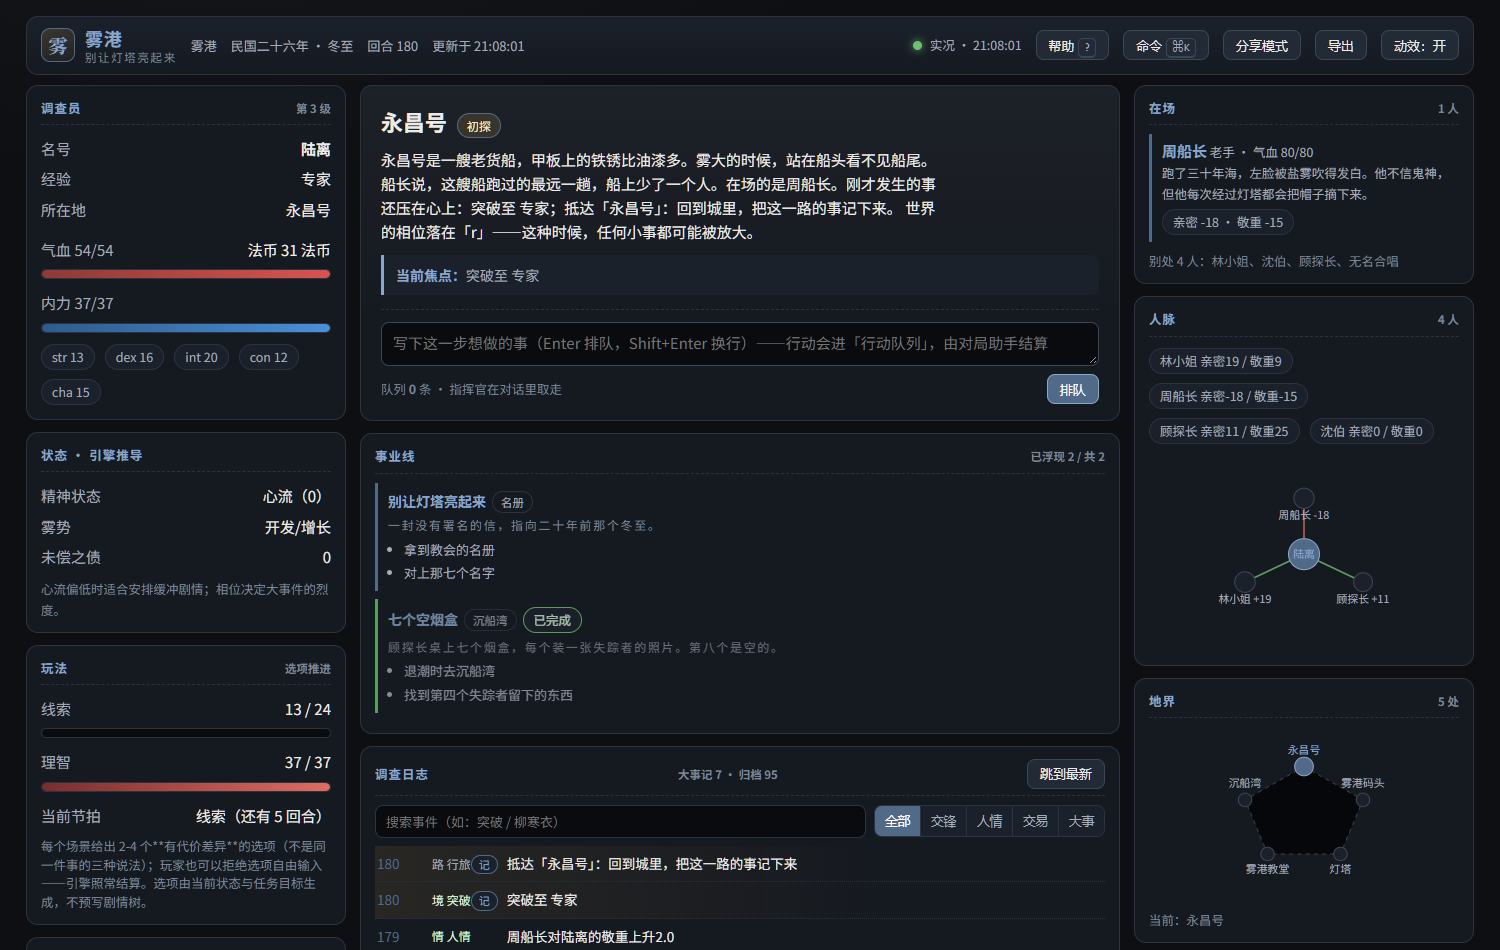Open the 命令 command palette

(x=1166, y=46)
